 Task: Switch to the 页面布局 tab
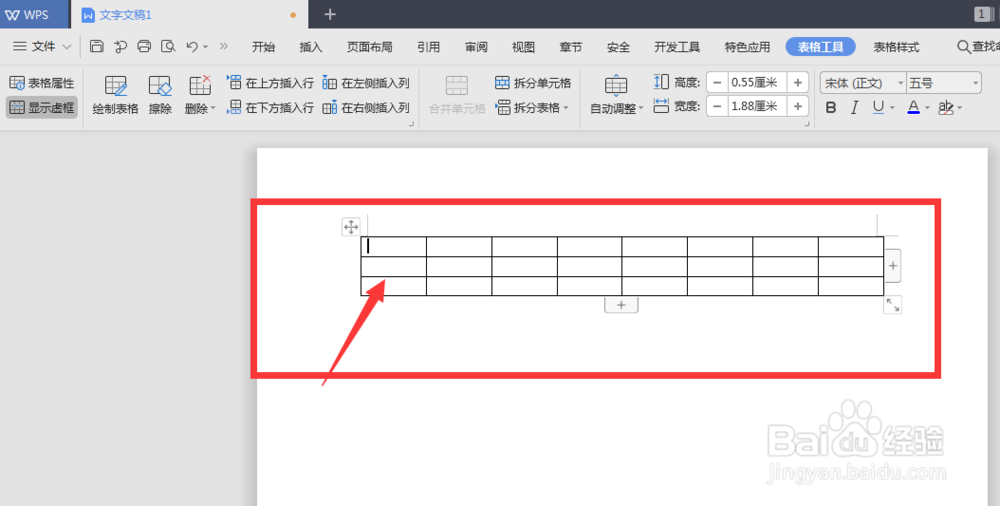(369, 47)
